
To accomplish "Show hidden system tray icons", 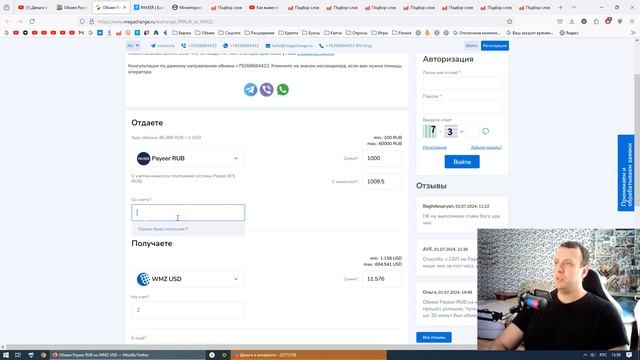I will click(x=584, y=355).
